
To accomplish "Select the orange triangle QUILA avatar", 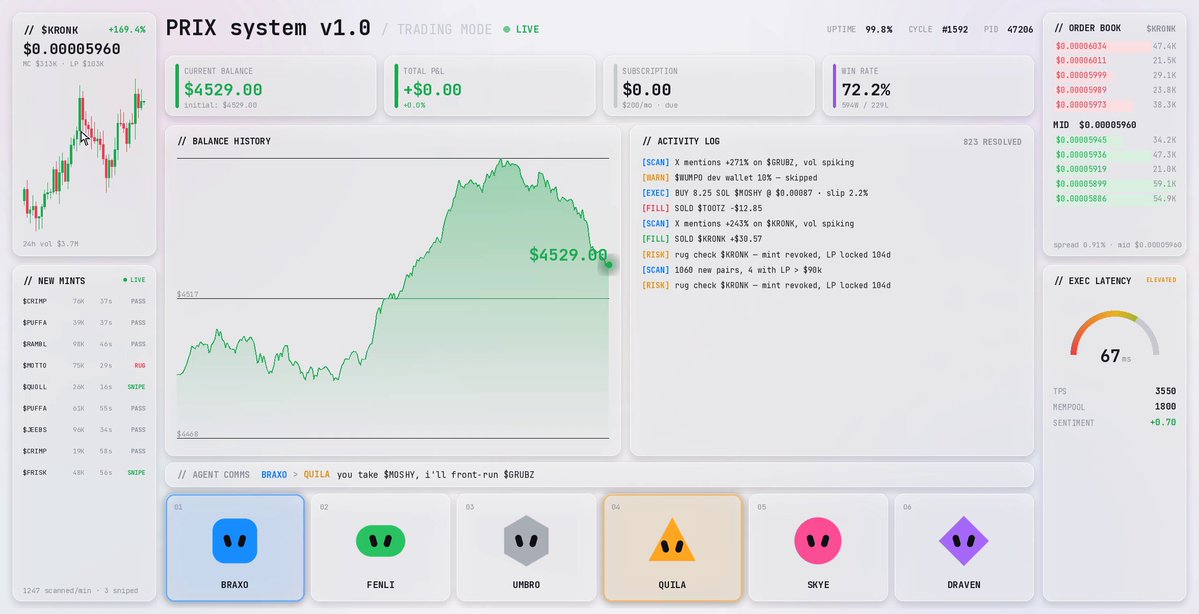I will tap(672, 540).
